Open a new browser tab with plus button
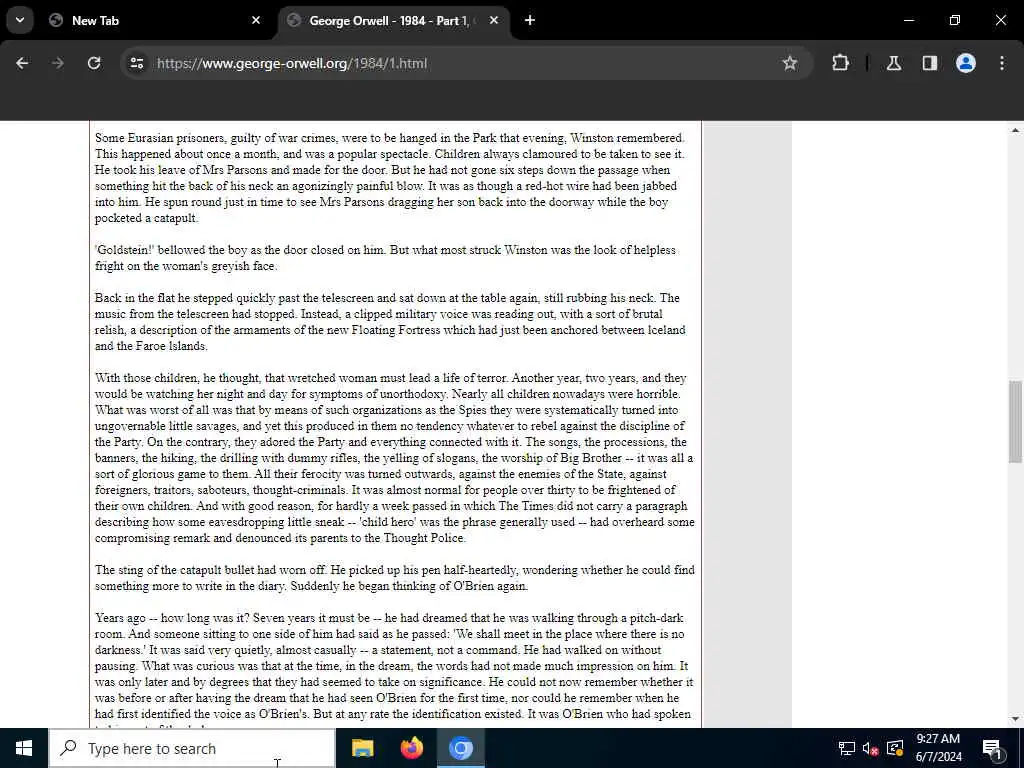 (530, 20)
